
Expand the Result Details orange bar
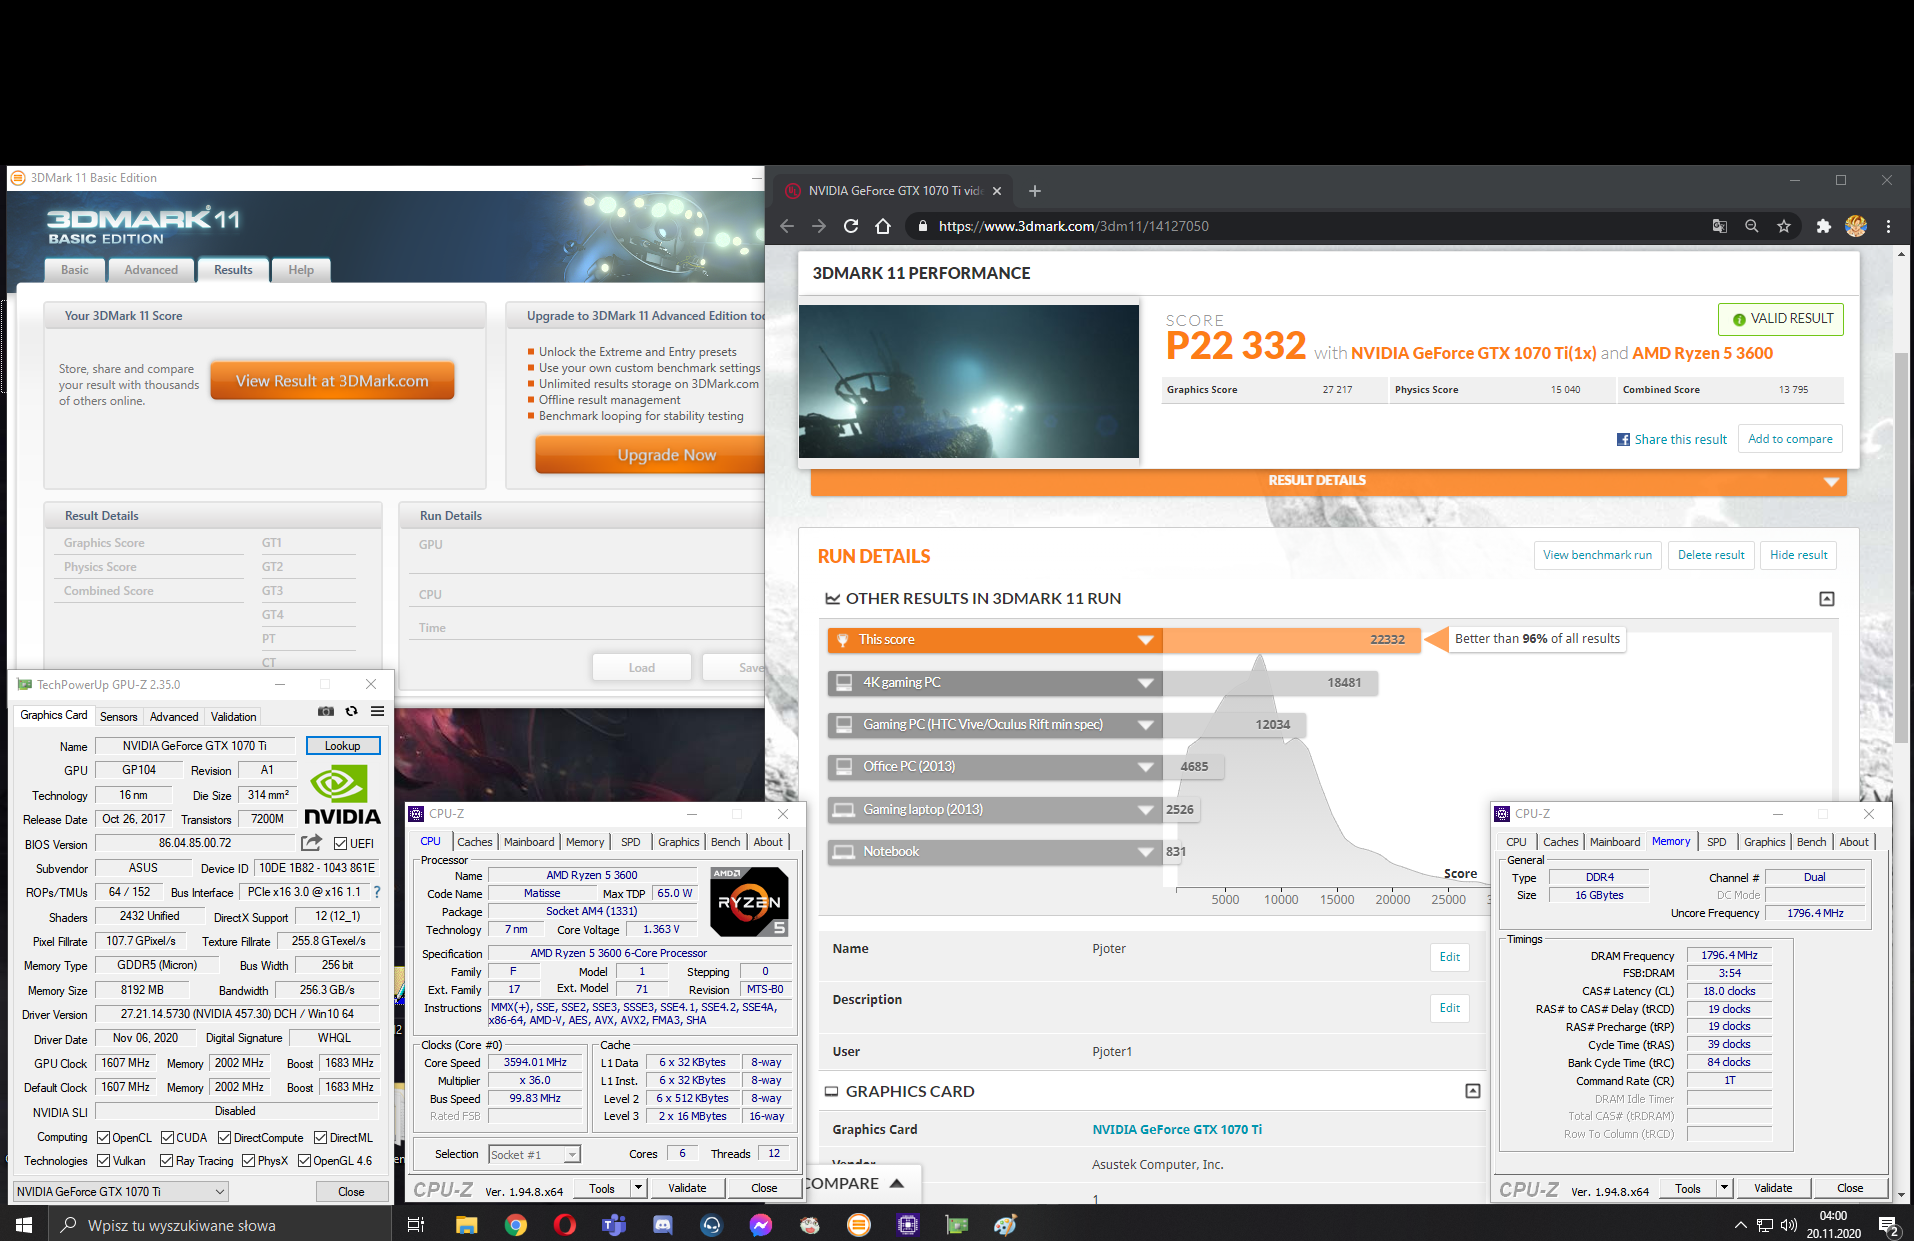(1329, 481)
